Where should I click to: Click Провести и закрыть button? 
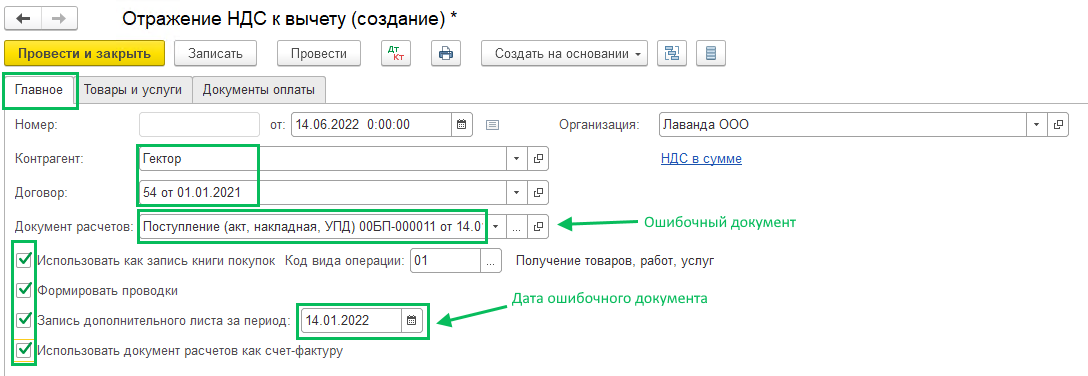tap(85, 53)
